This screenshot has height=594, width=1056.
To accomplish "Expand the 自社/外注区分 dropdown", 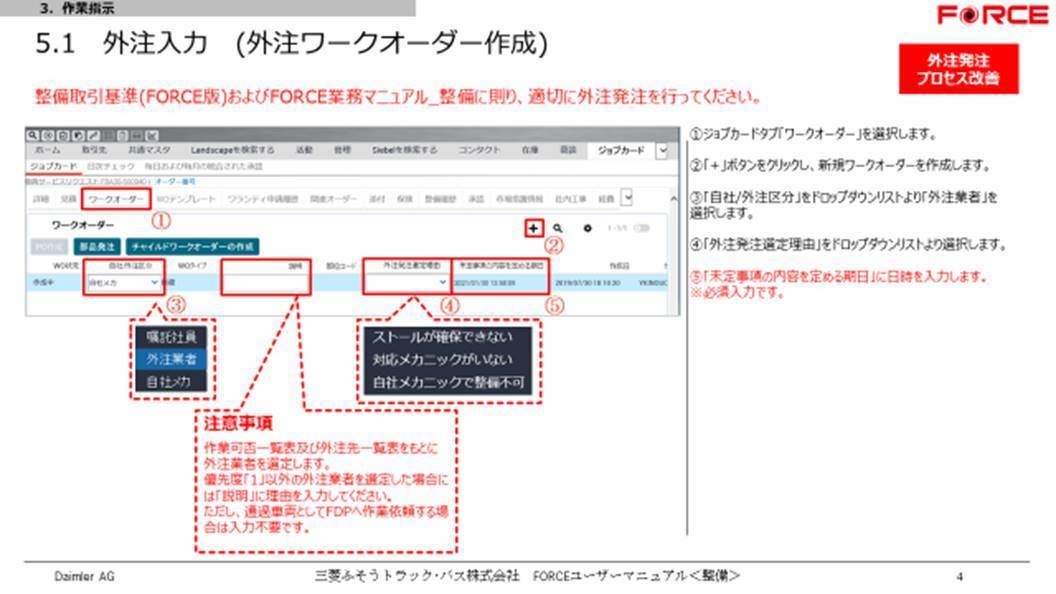I will tap(153, 283).
